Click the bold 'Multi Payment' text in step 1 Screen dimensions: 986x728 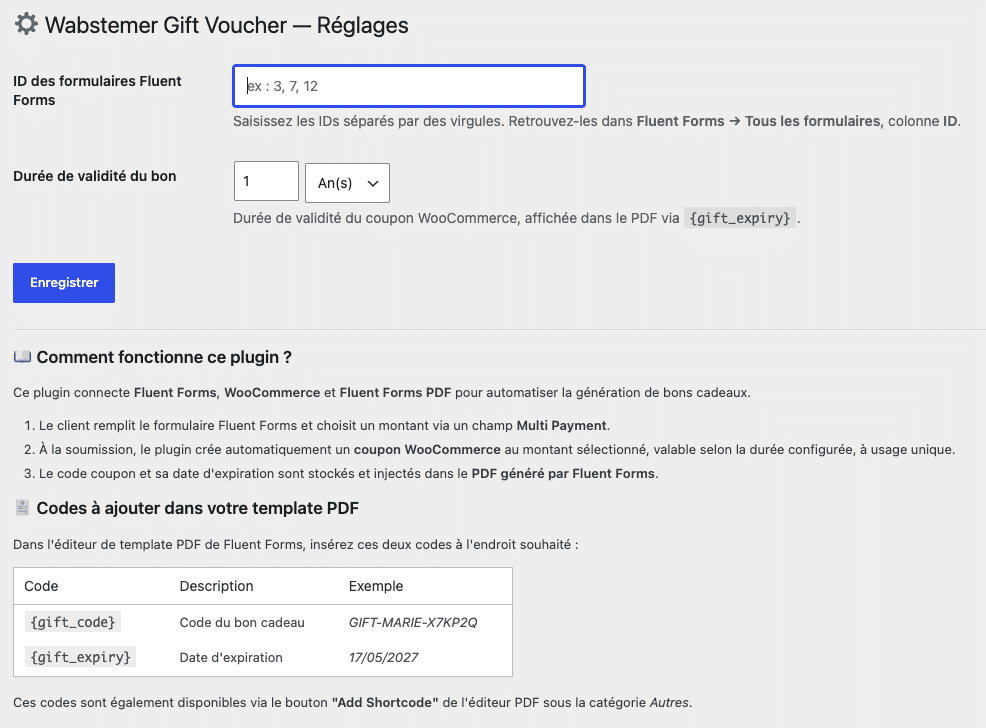(562, 426)
